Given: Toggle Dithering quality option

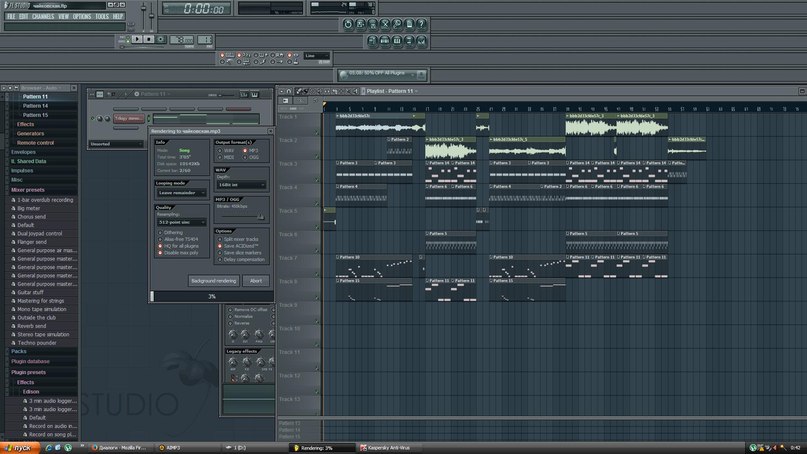Looking at the screenshot, I should pyautogui.click(x=170, y=233).
